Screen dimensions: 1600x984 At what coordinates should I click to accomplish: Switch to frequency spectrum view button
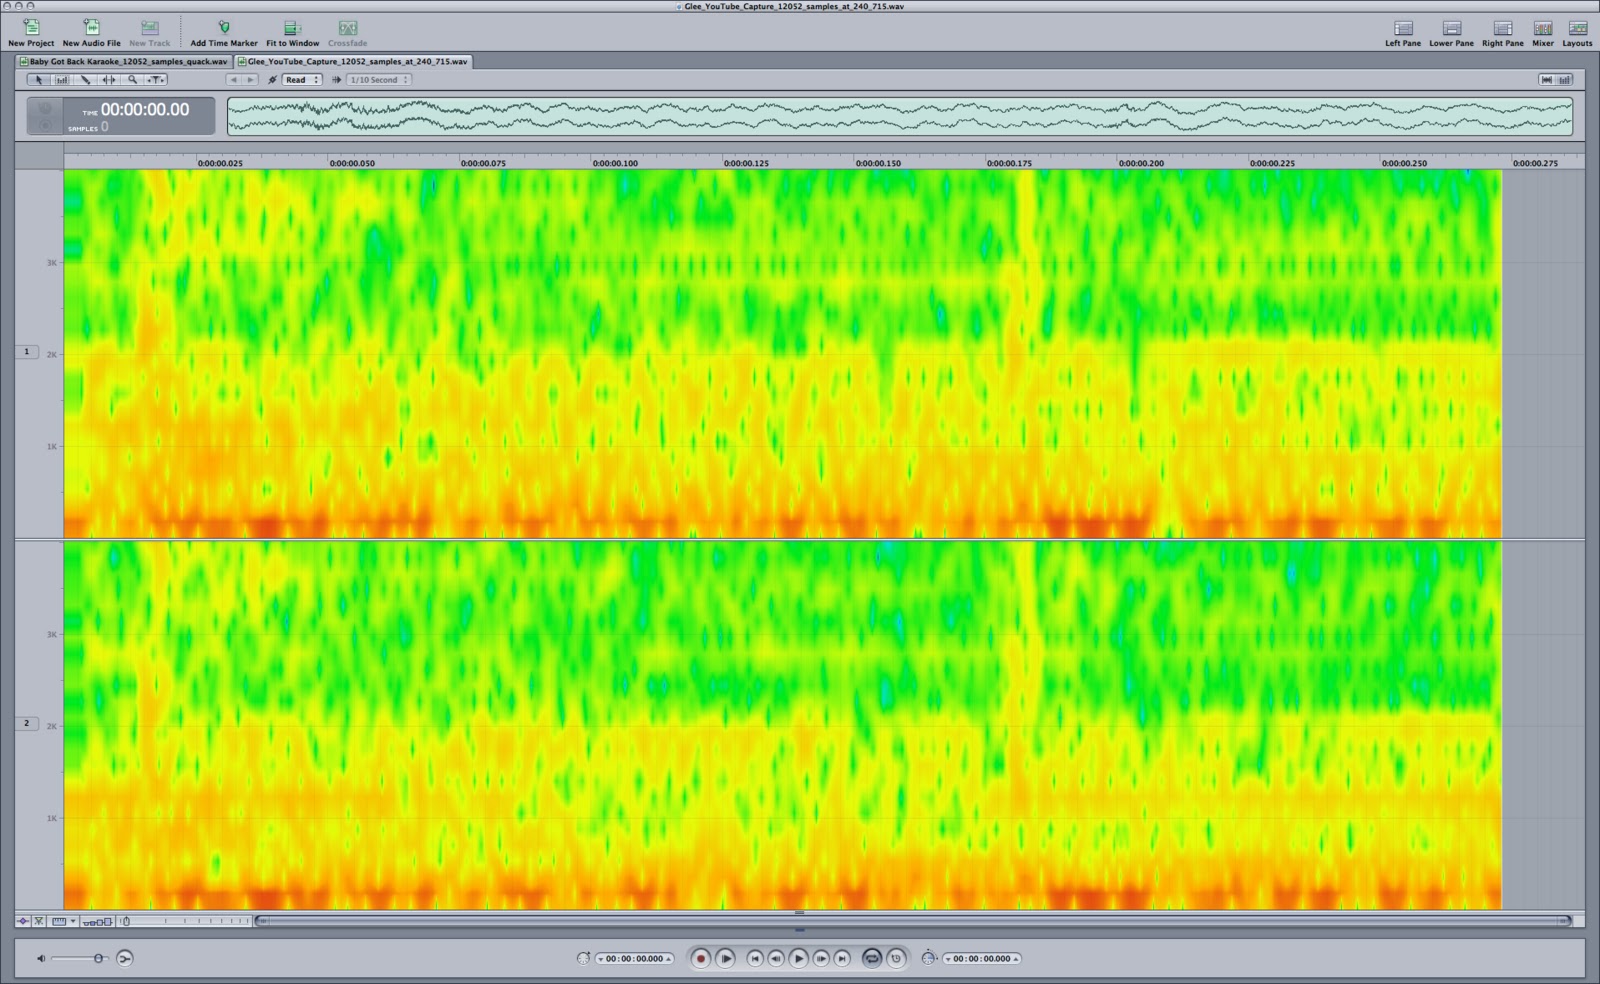click(x=1565, y=80)
